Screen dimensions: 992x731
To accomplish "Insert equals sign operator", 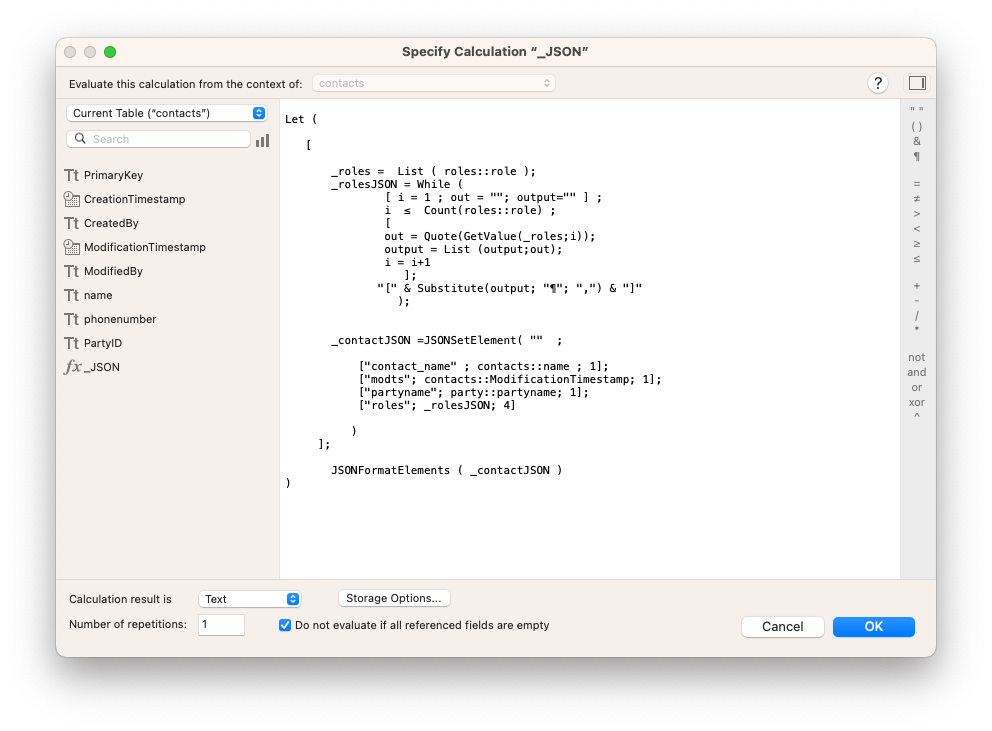I will click(917, 184).
